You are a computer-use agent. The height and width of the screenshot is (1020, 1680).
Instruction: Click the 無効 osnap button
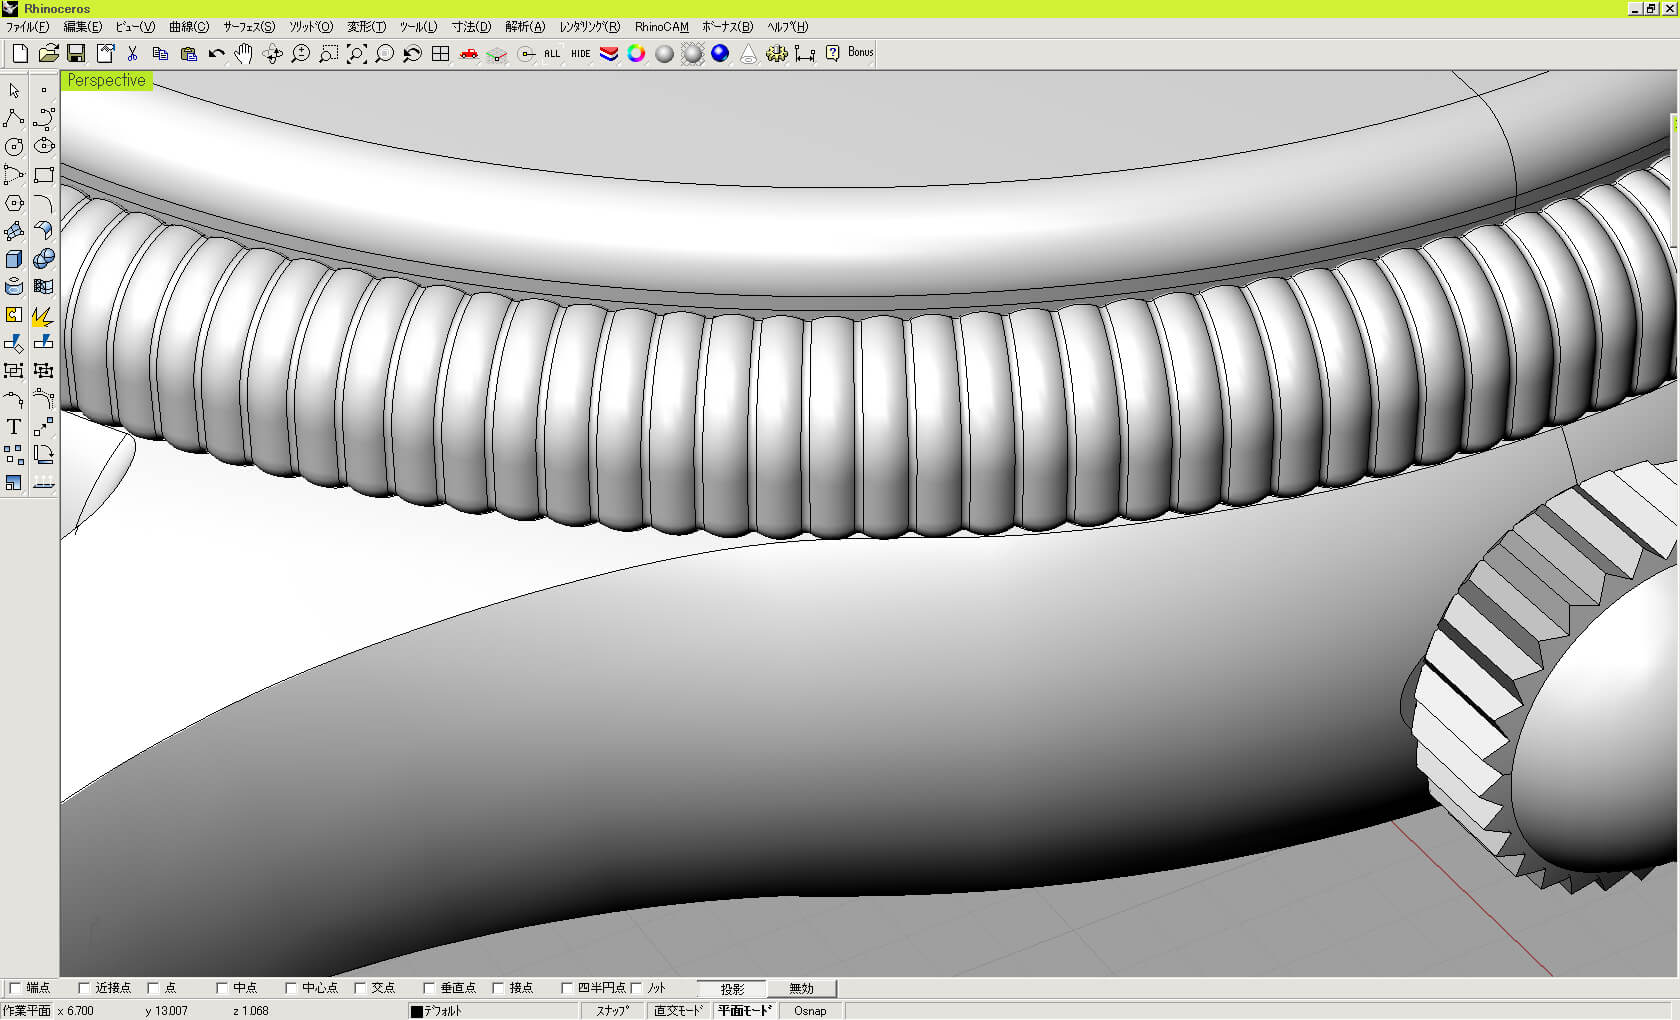(x=801, y=989)
